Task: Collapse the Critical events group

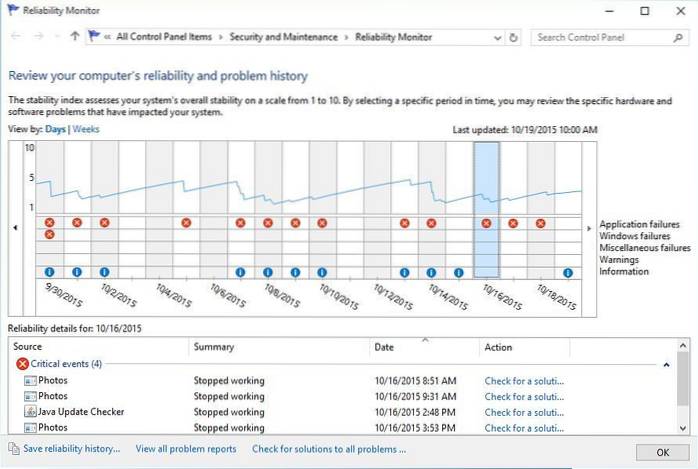Action: click(667, 365)
